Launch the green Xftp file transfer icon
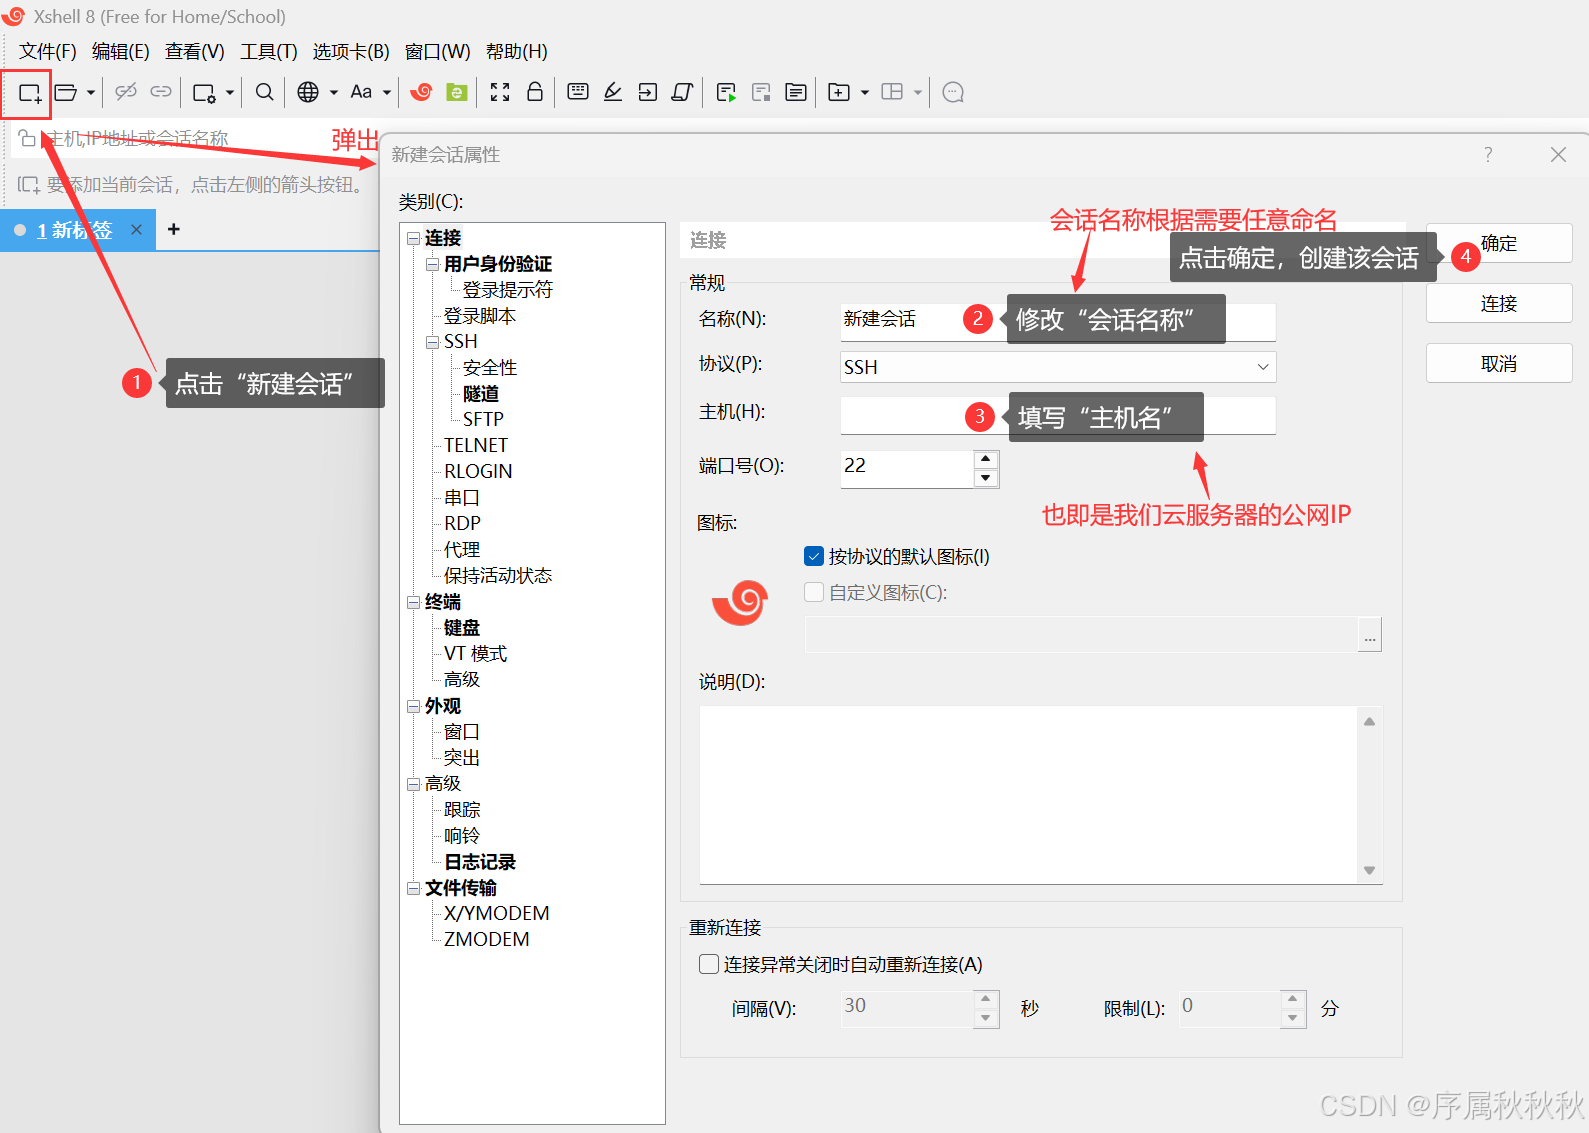This screenshot has width=1589, height=1133. 457,92
